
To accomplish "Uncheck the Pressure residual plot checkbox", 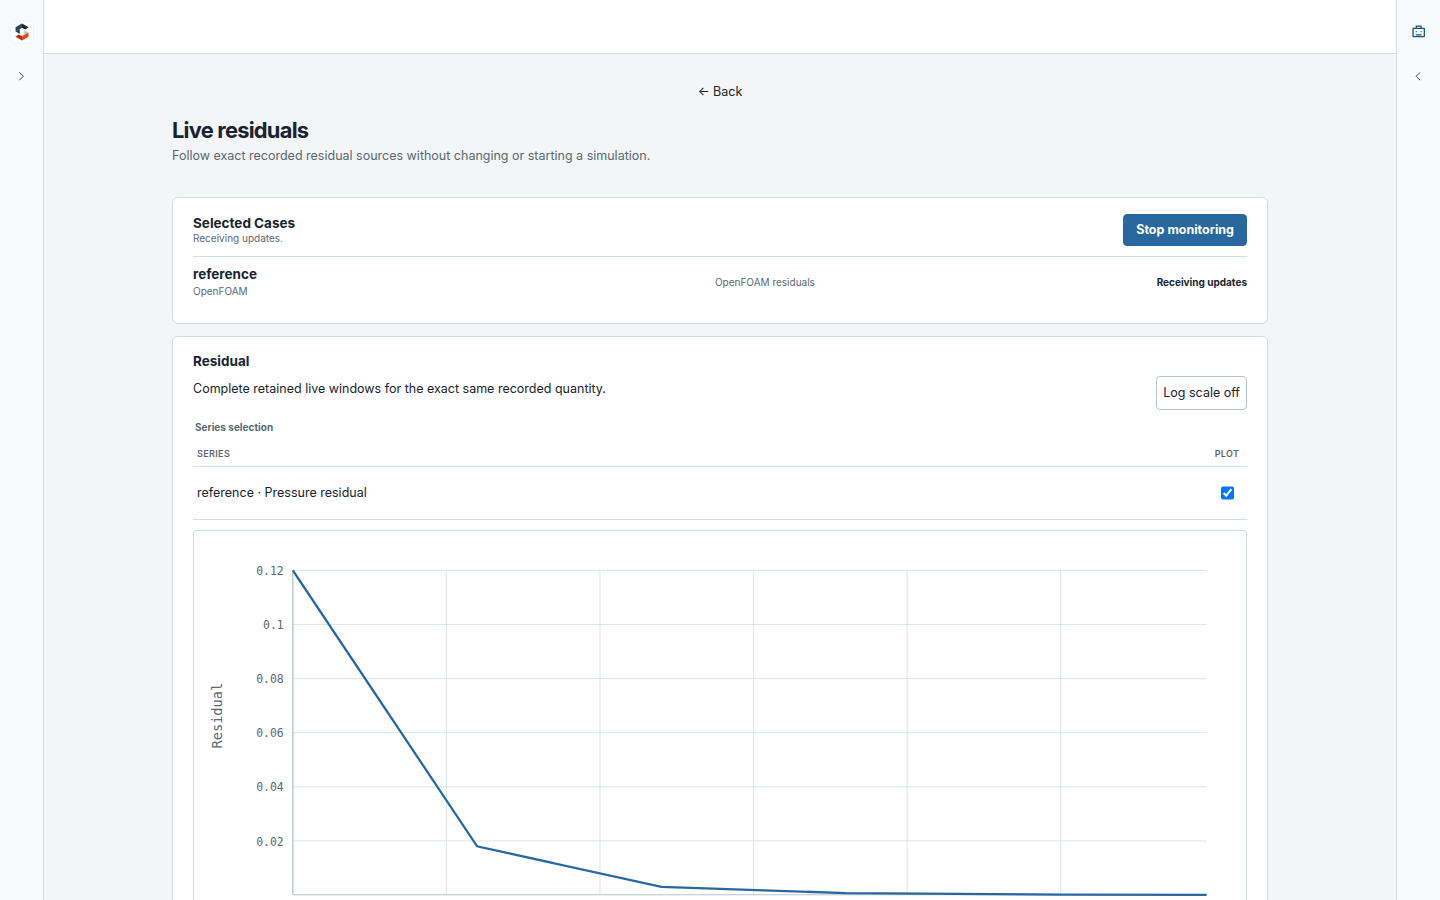I will (1227, 493).
